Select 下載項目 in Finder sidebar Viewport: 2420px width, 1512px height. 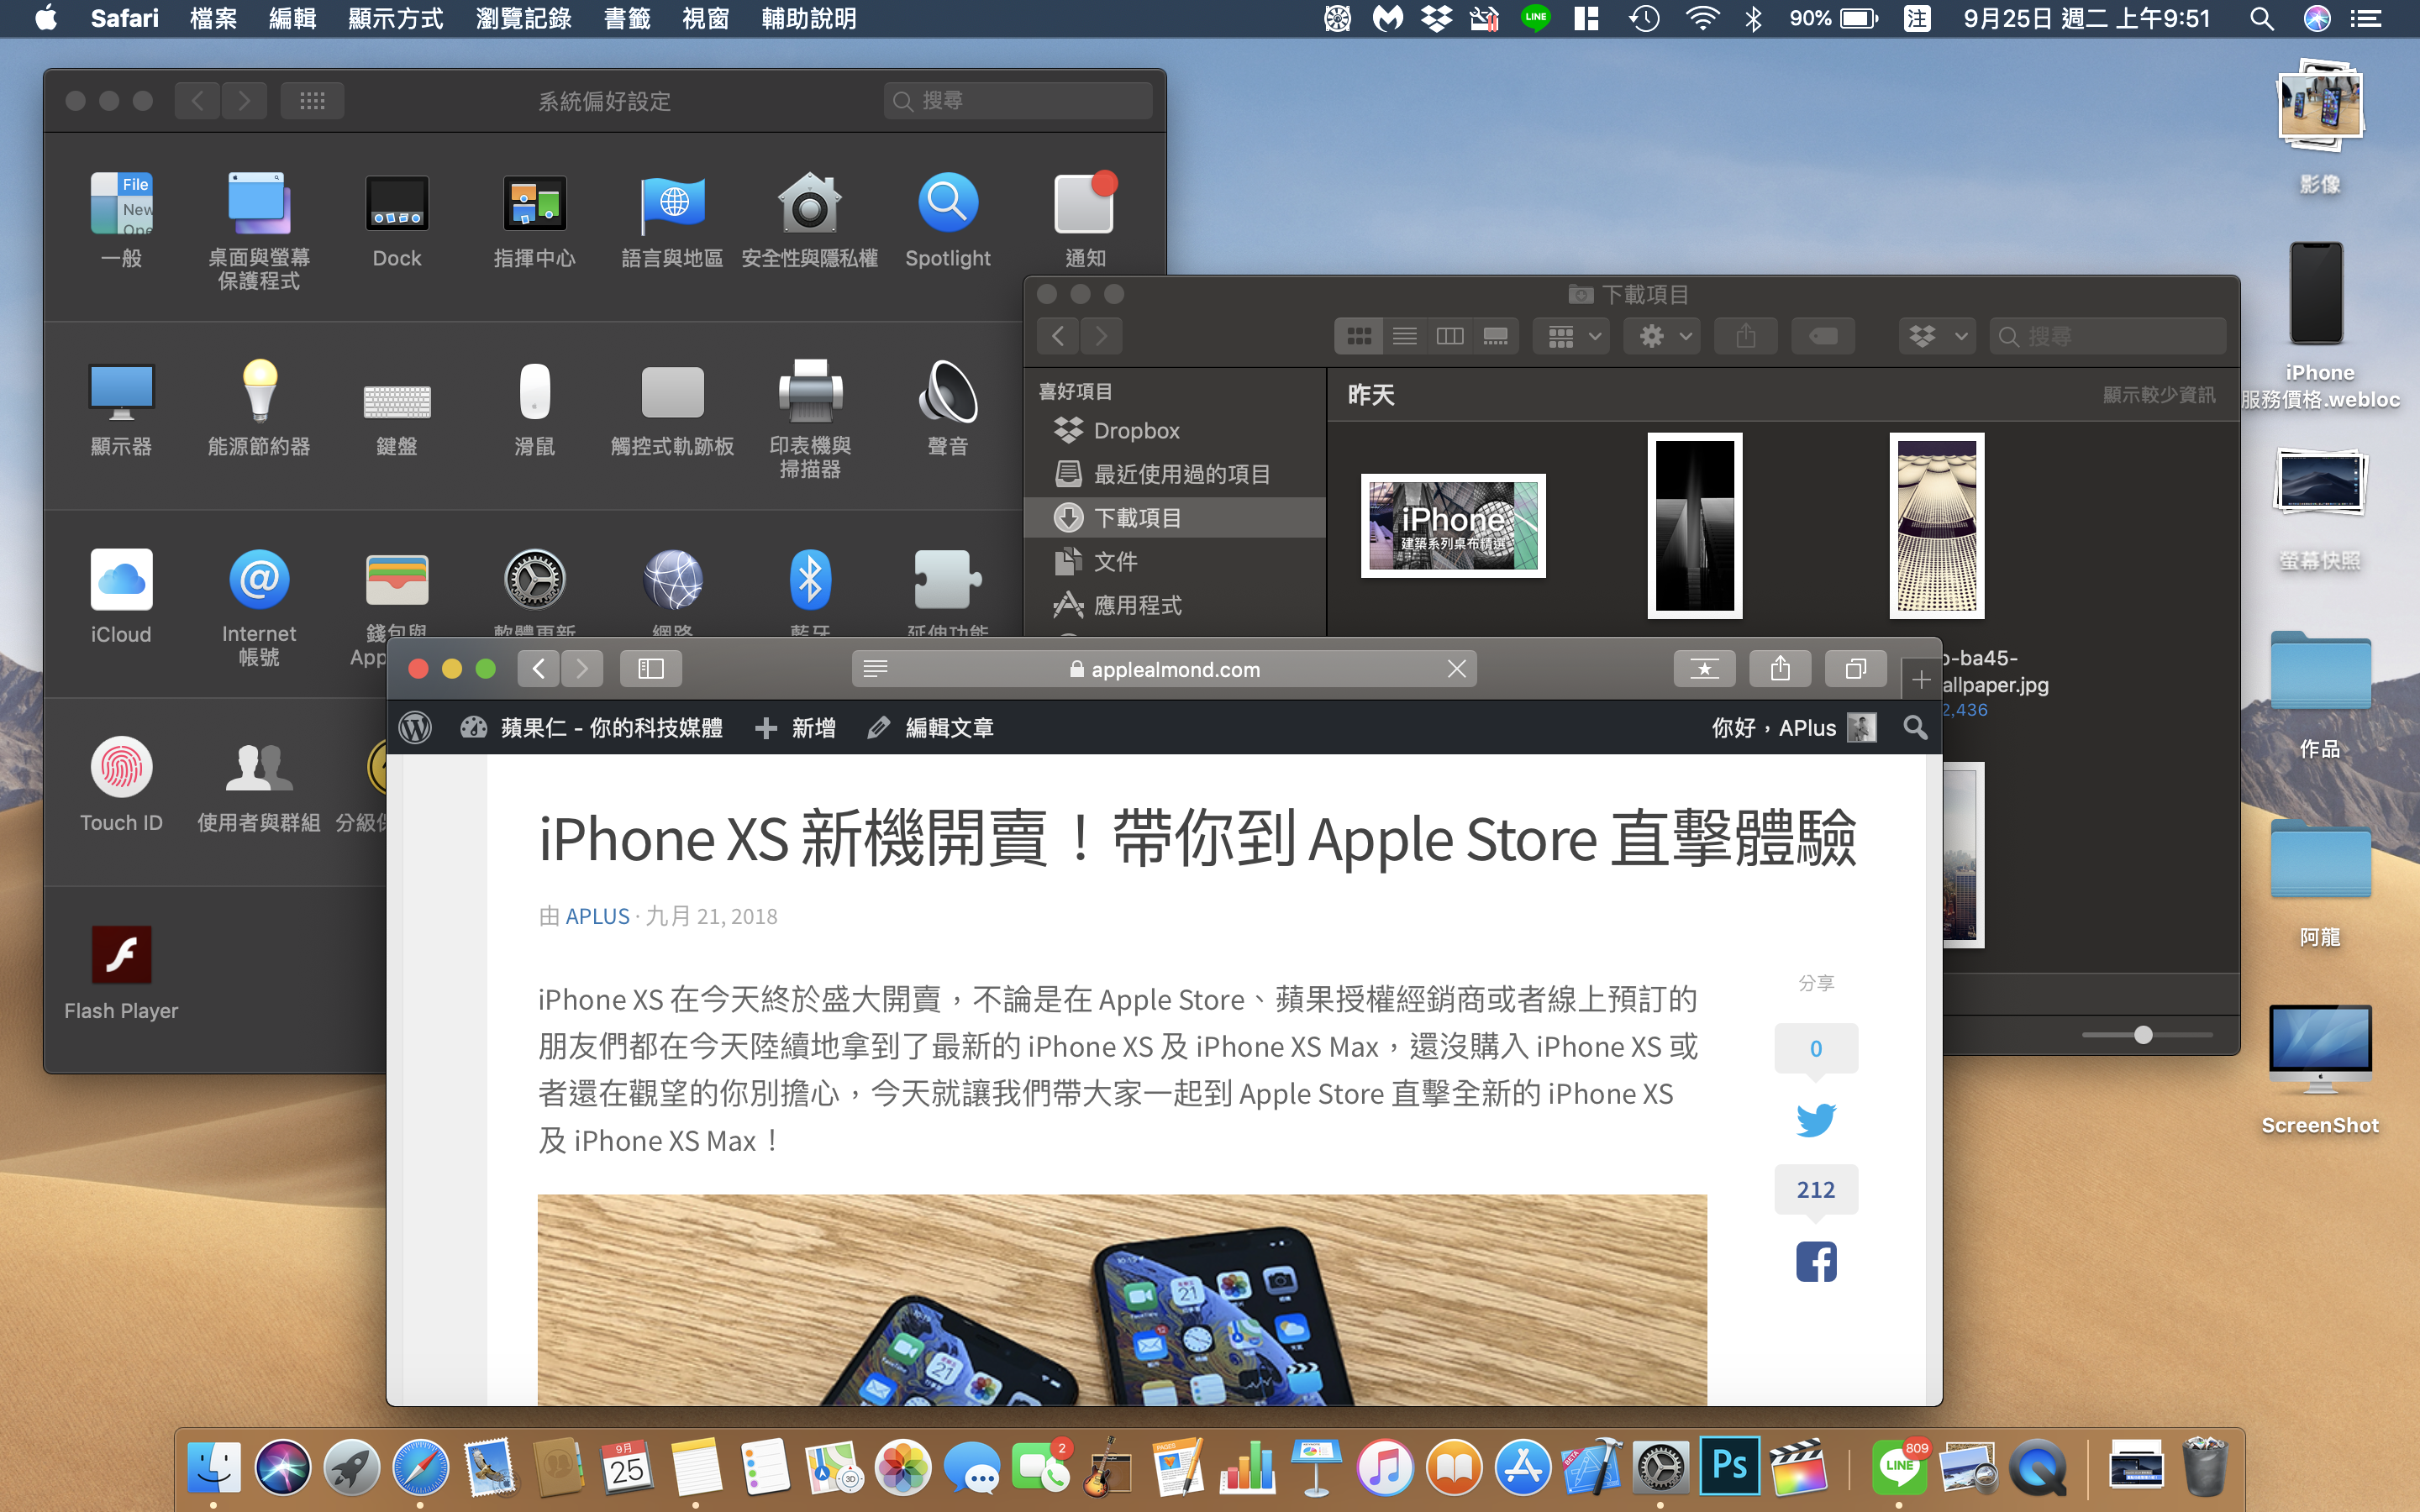(x=1175, y=517)
